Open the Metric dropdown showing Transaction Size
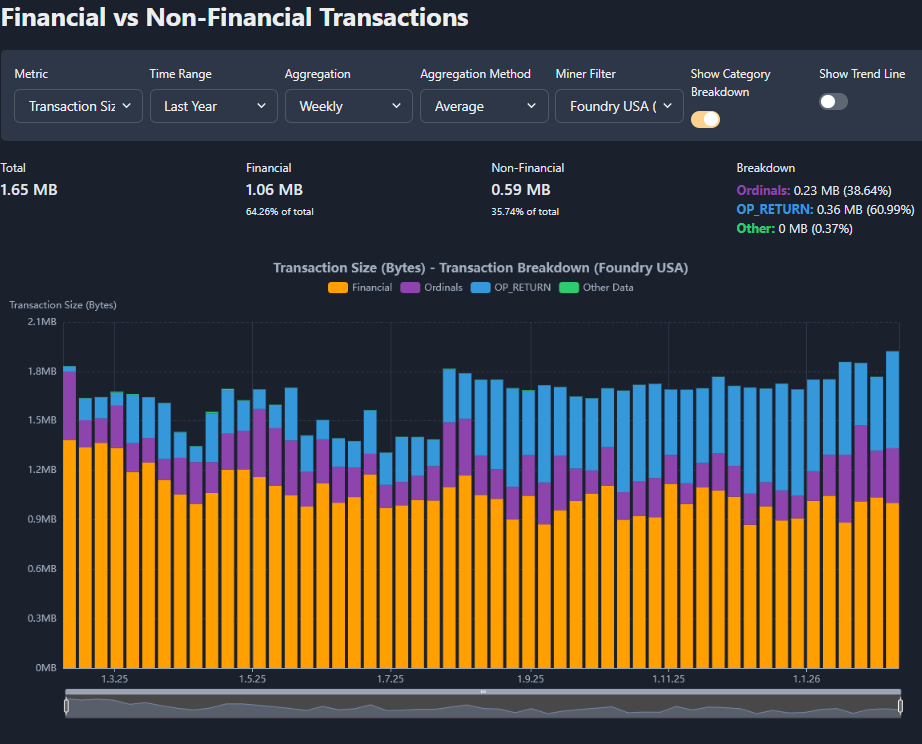This screenshot has width=922, height=744. pyautogui.click(x=79, y=106)
